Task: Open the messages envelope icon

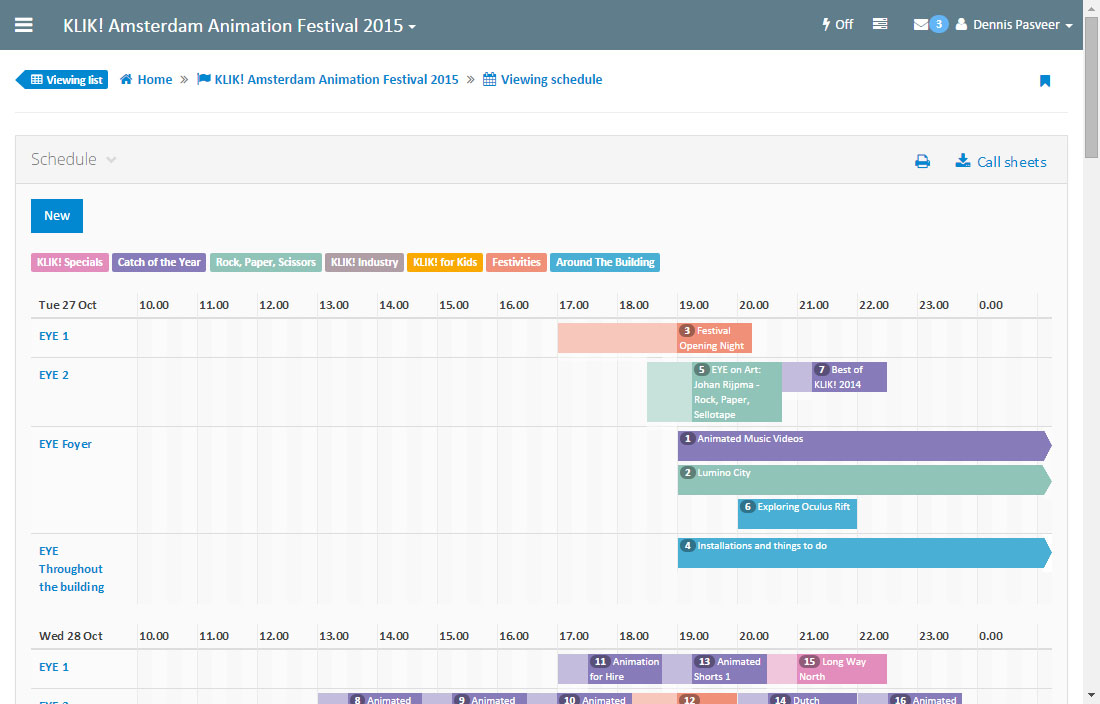Action: coord(921,25)
